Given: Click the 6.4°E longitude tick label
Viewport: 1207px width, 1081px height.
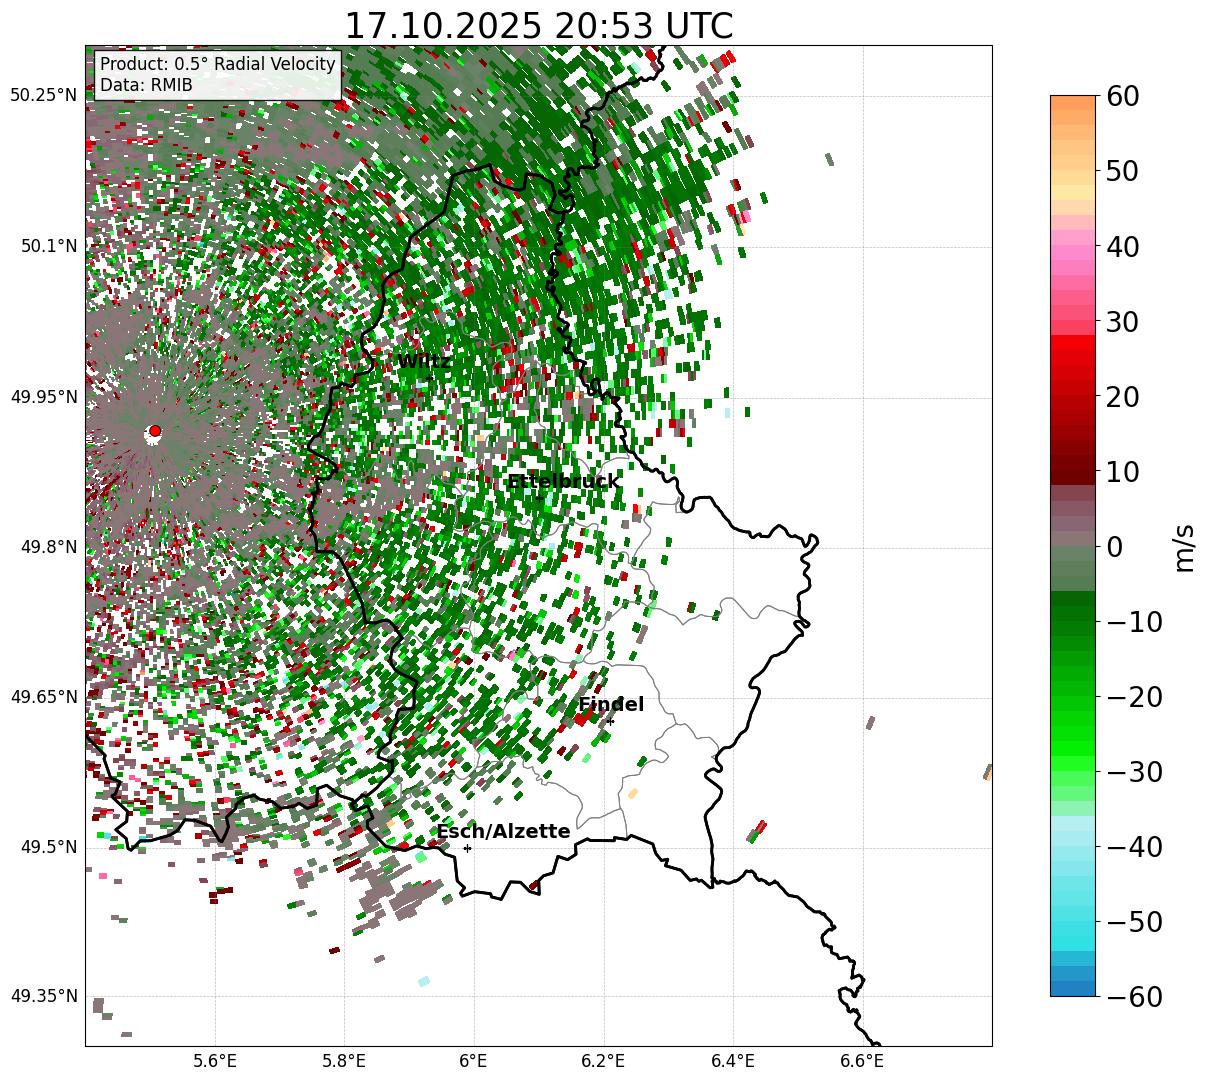Looking at the screenshot, I should [x=733, y=1060].
